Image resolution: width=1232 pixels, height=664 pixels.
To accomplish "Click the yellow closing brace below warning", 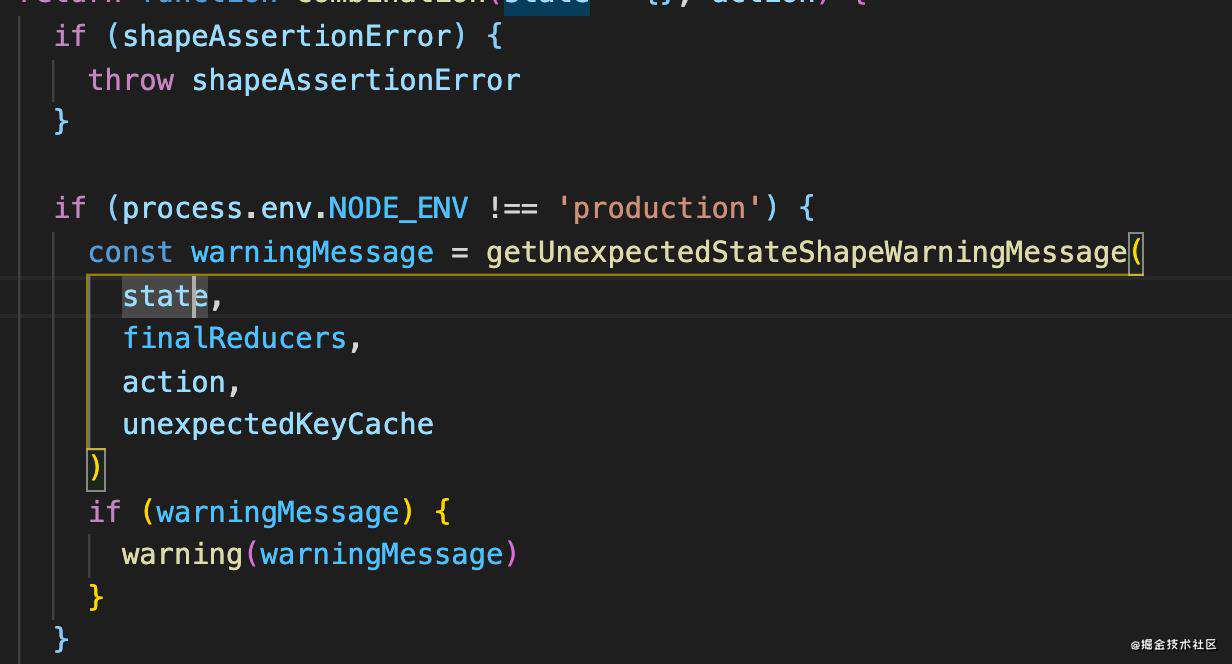I will 96,598.
